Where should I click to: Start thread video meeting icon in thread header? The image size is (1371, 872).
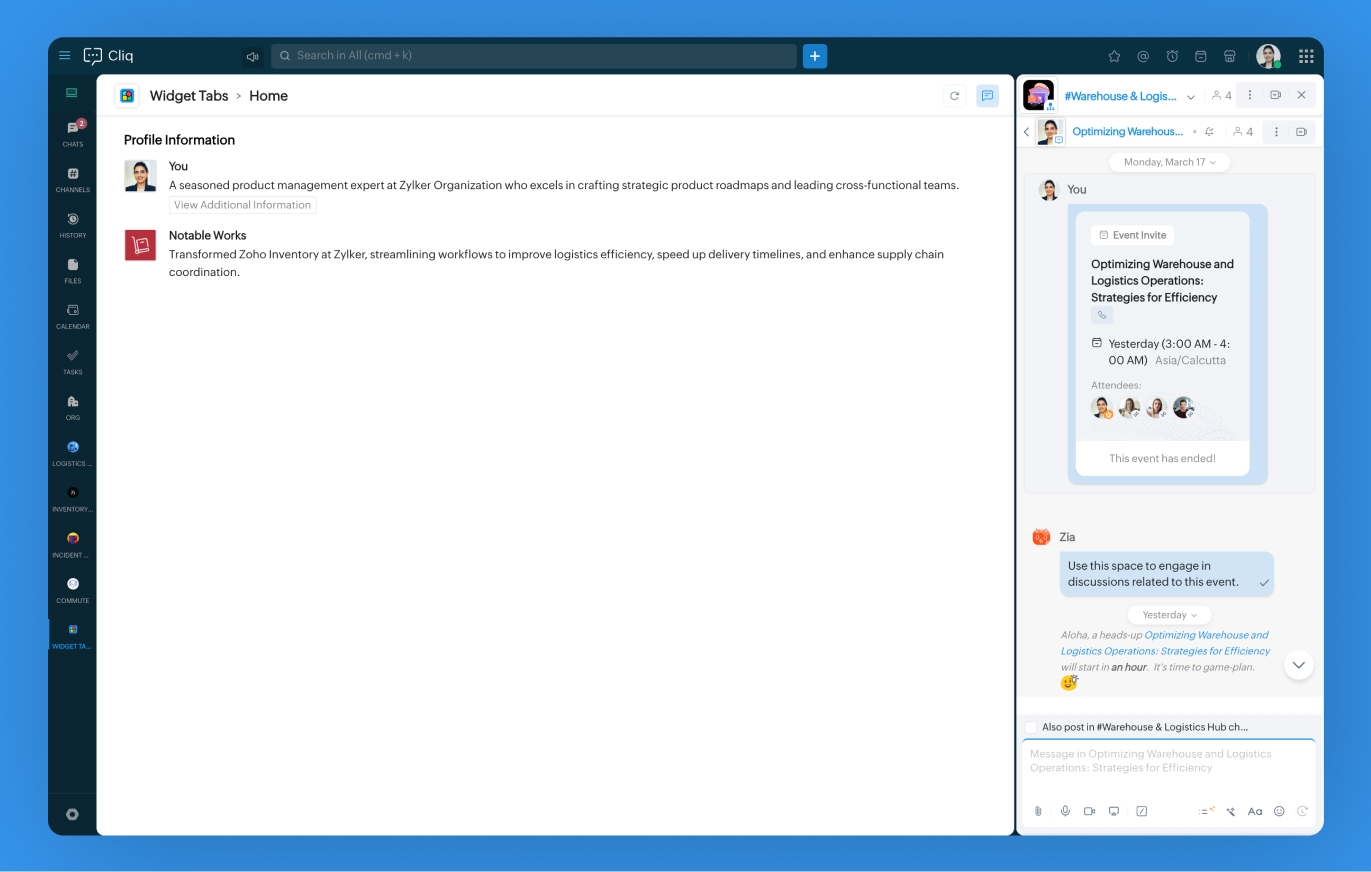1301,132
